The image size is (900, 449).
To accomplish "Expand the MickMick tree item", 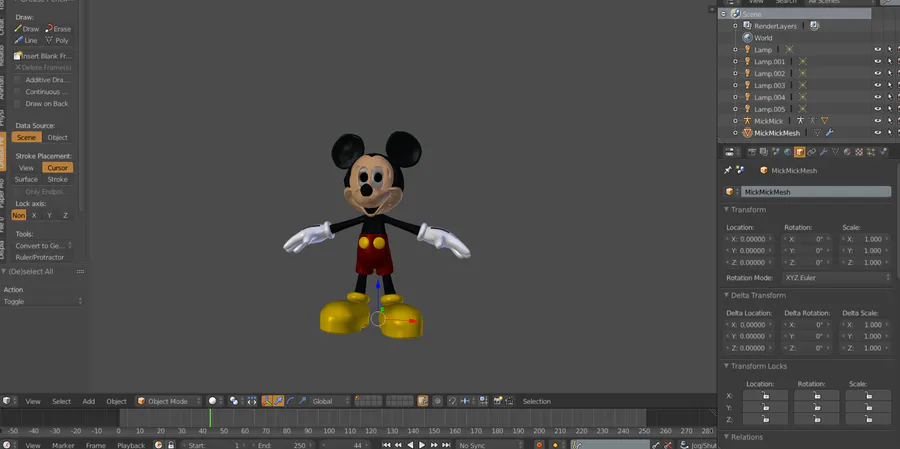I will pos(735,121).
